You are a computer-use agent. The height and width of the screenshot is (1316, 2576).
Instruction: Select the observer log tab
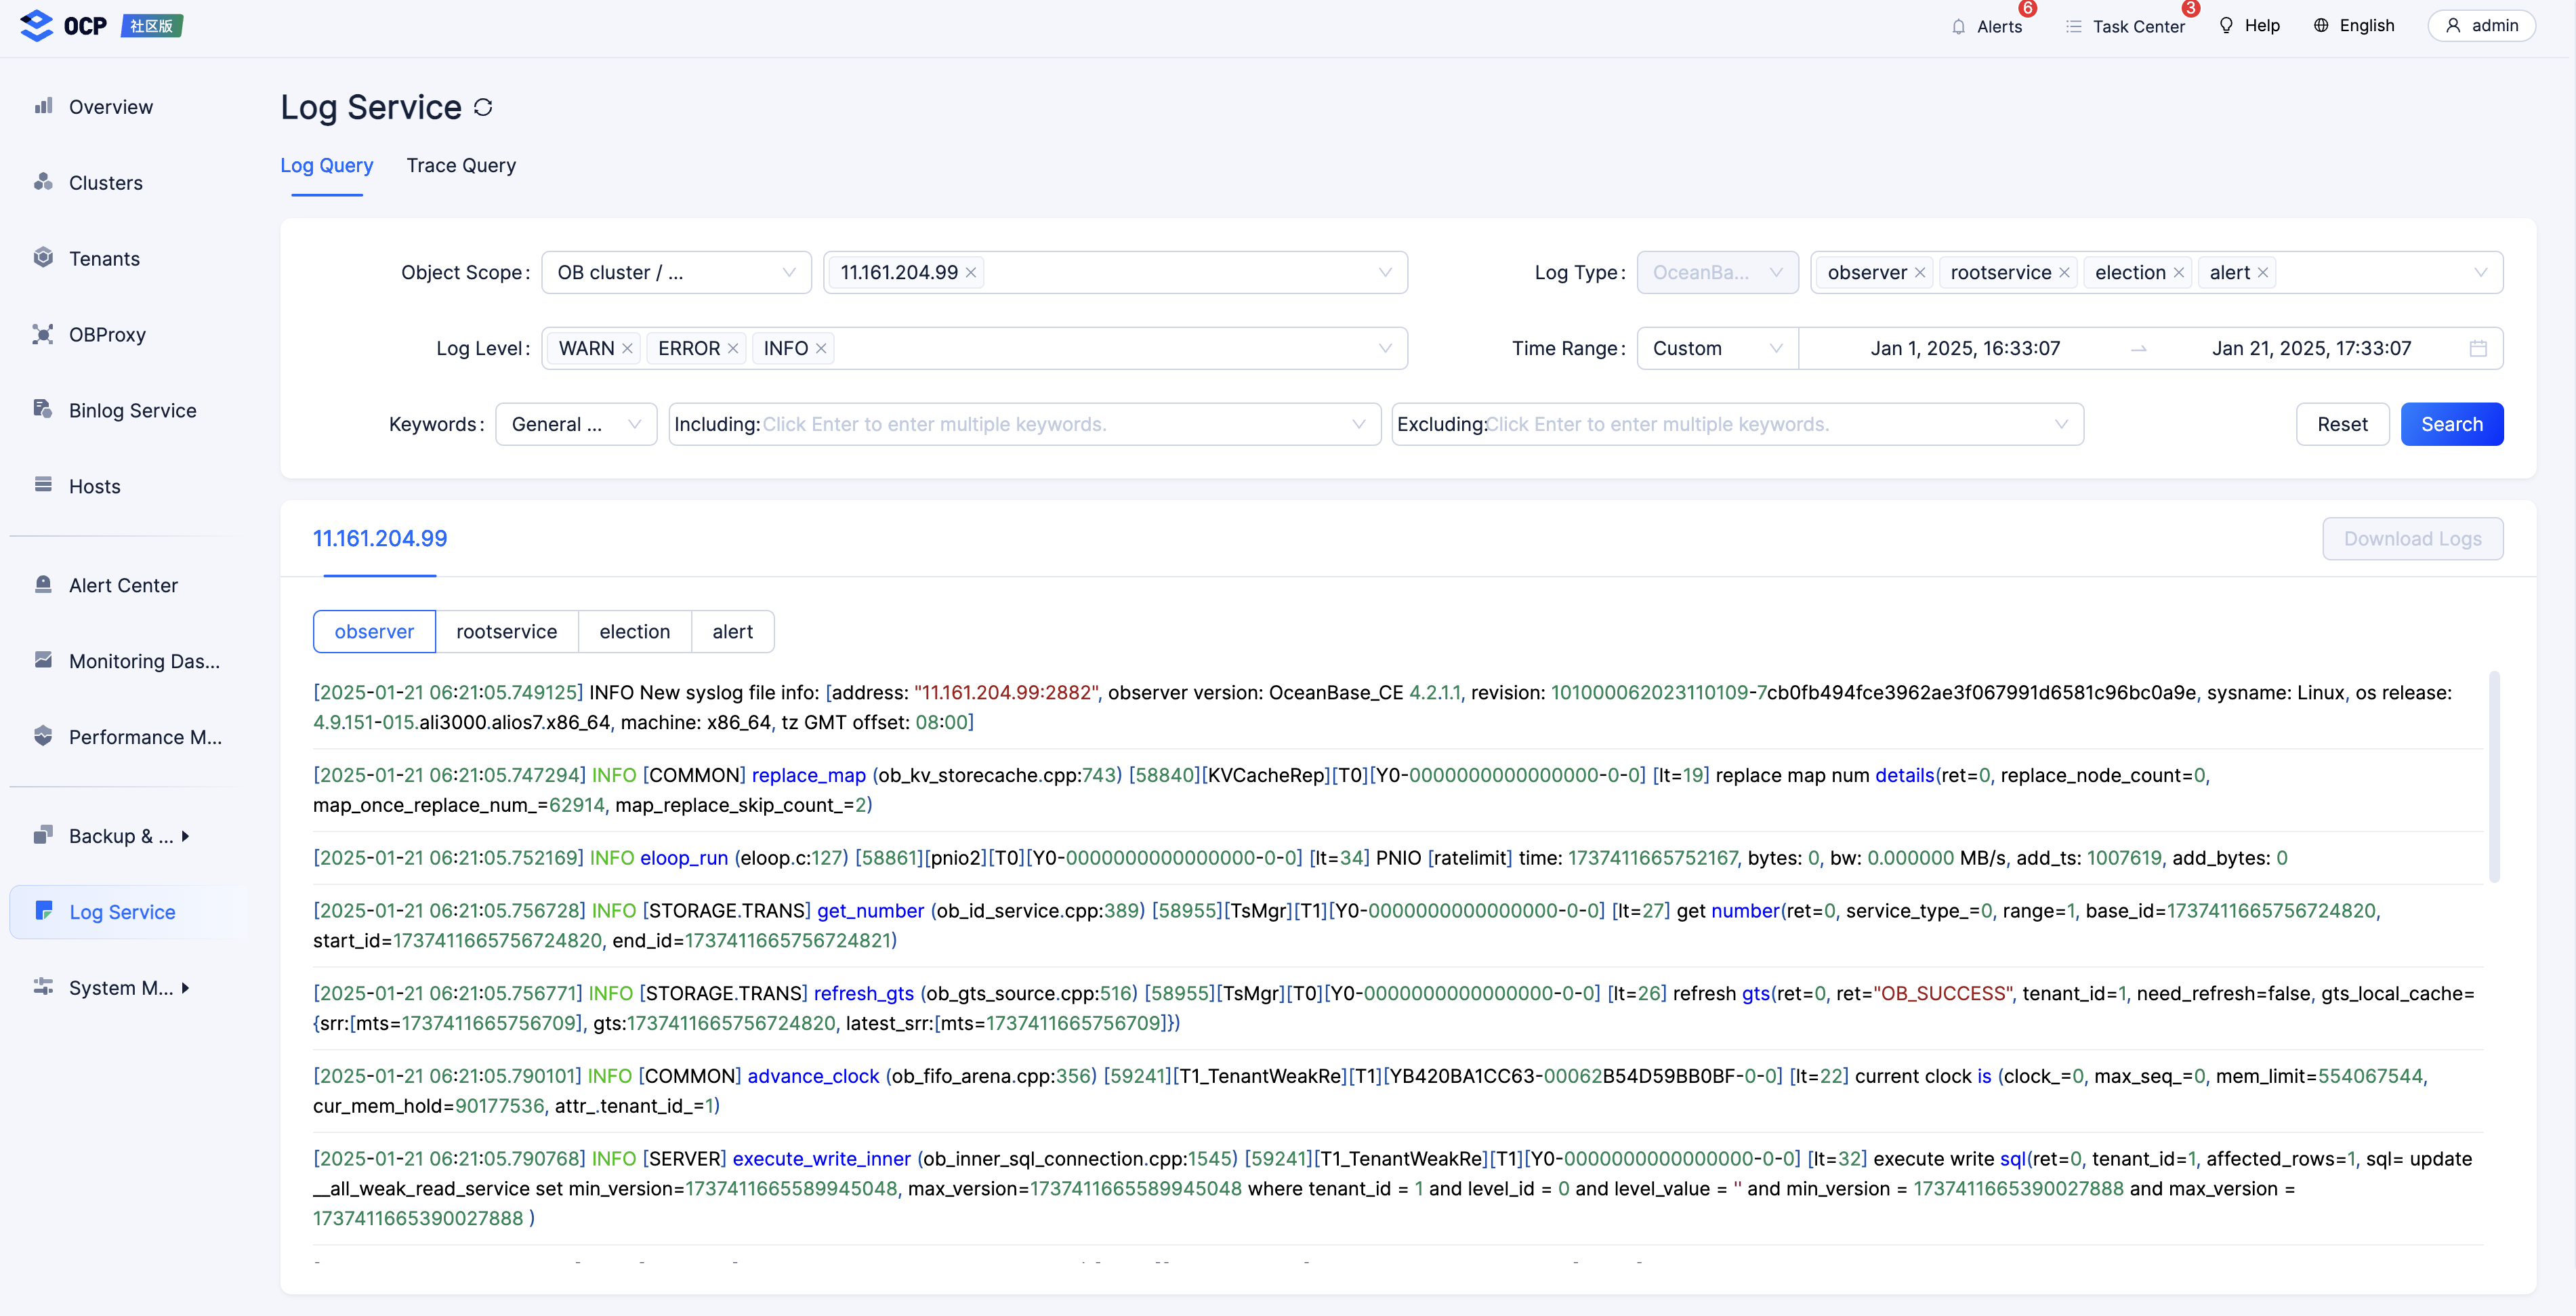[374, 632]
